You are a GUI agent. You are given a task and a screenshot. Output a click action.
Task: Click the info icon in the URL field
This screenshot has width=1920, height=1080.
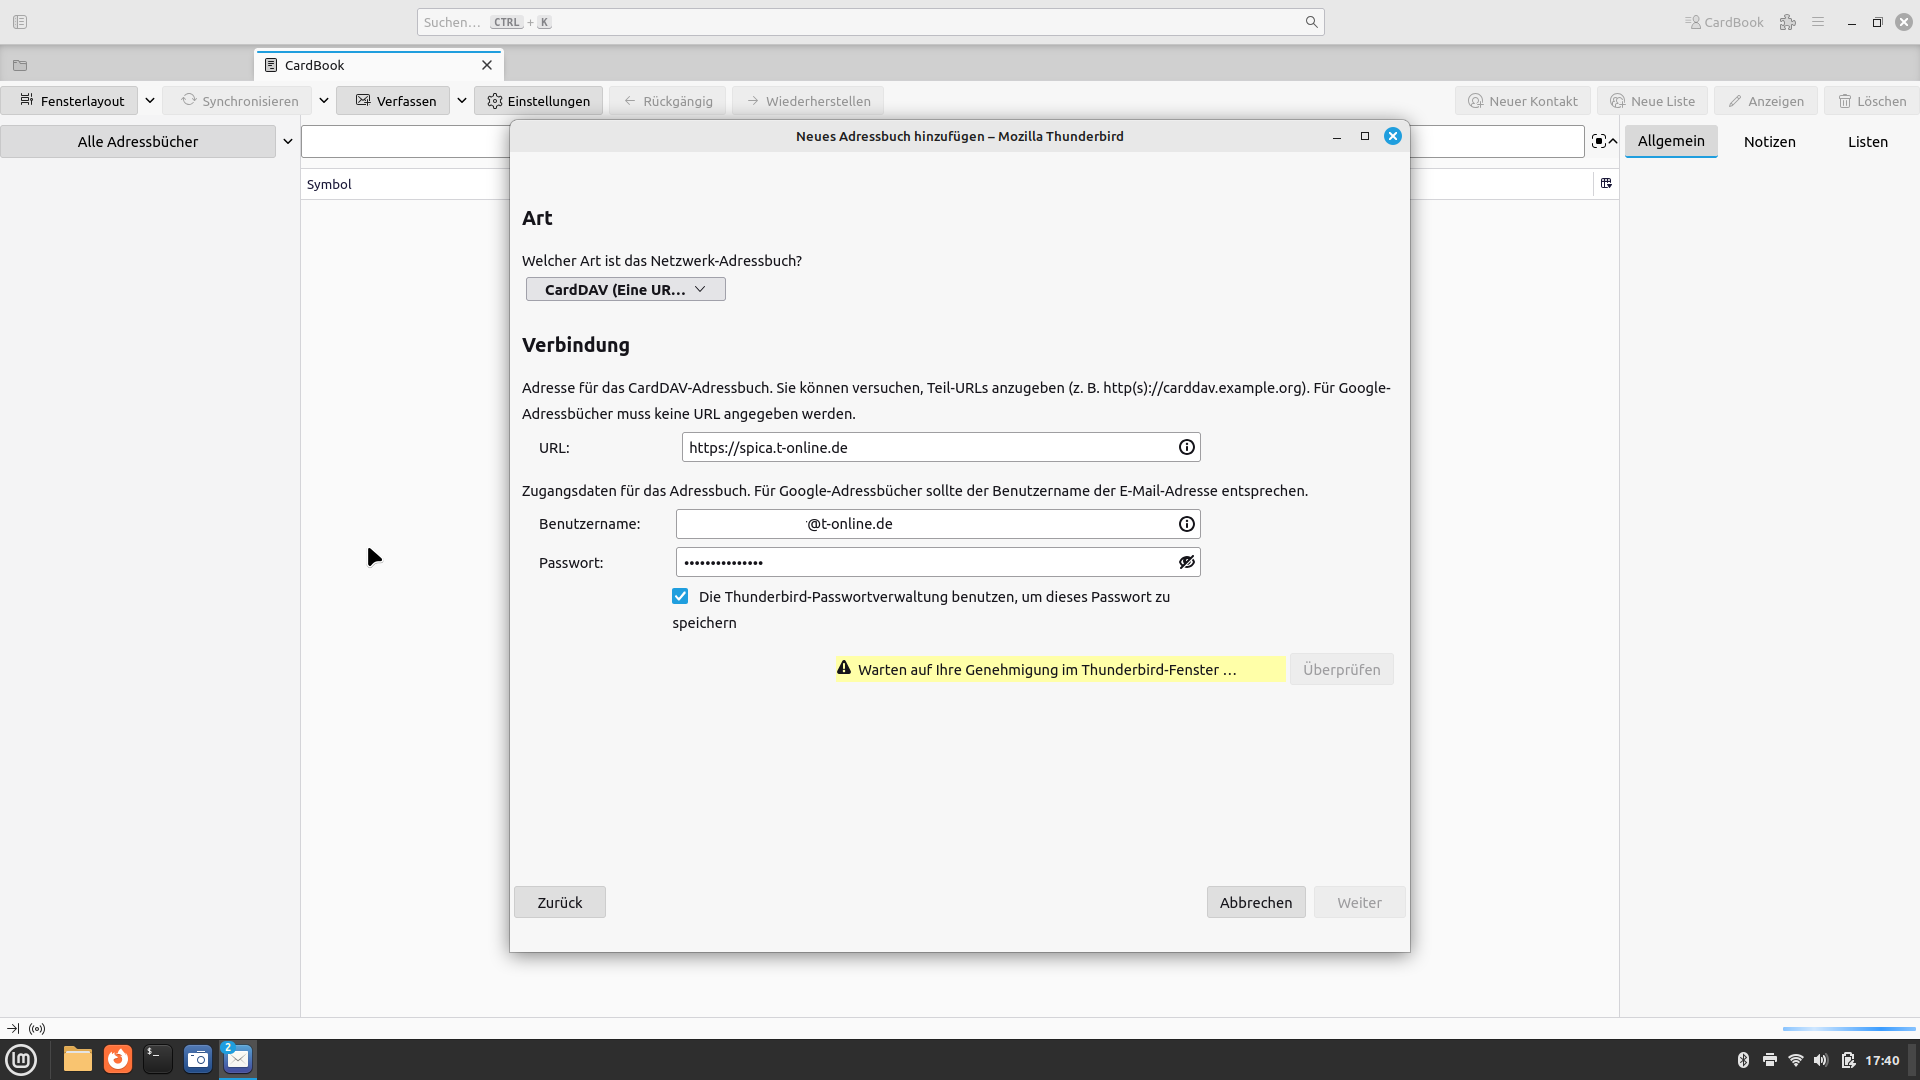pos(1186,447)
